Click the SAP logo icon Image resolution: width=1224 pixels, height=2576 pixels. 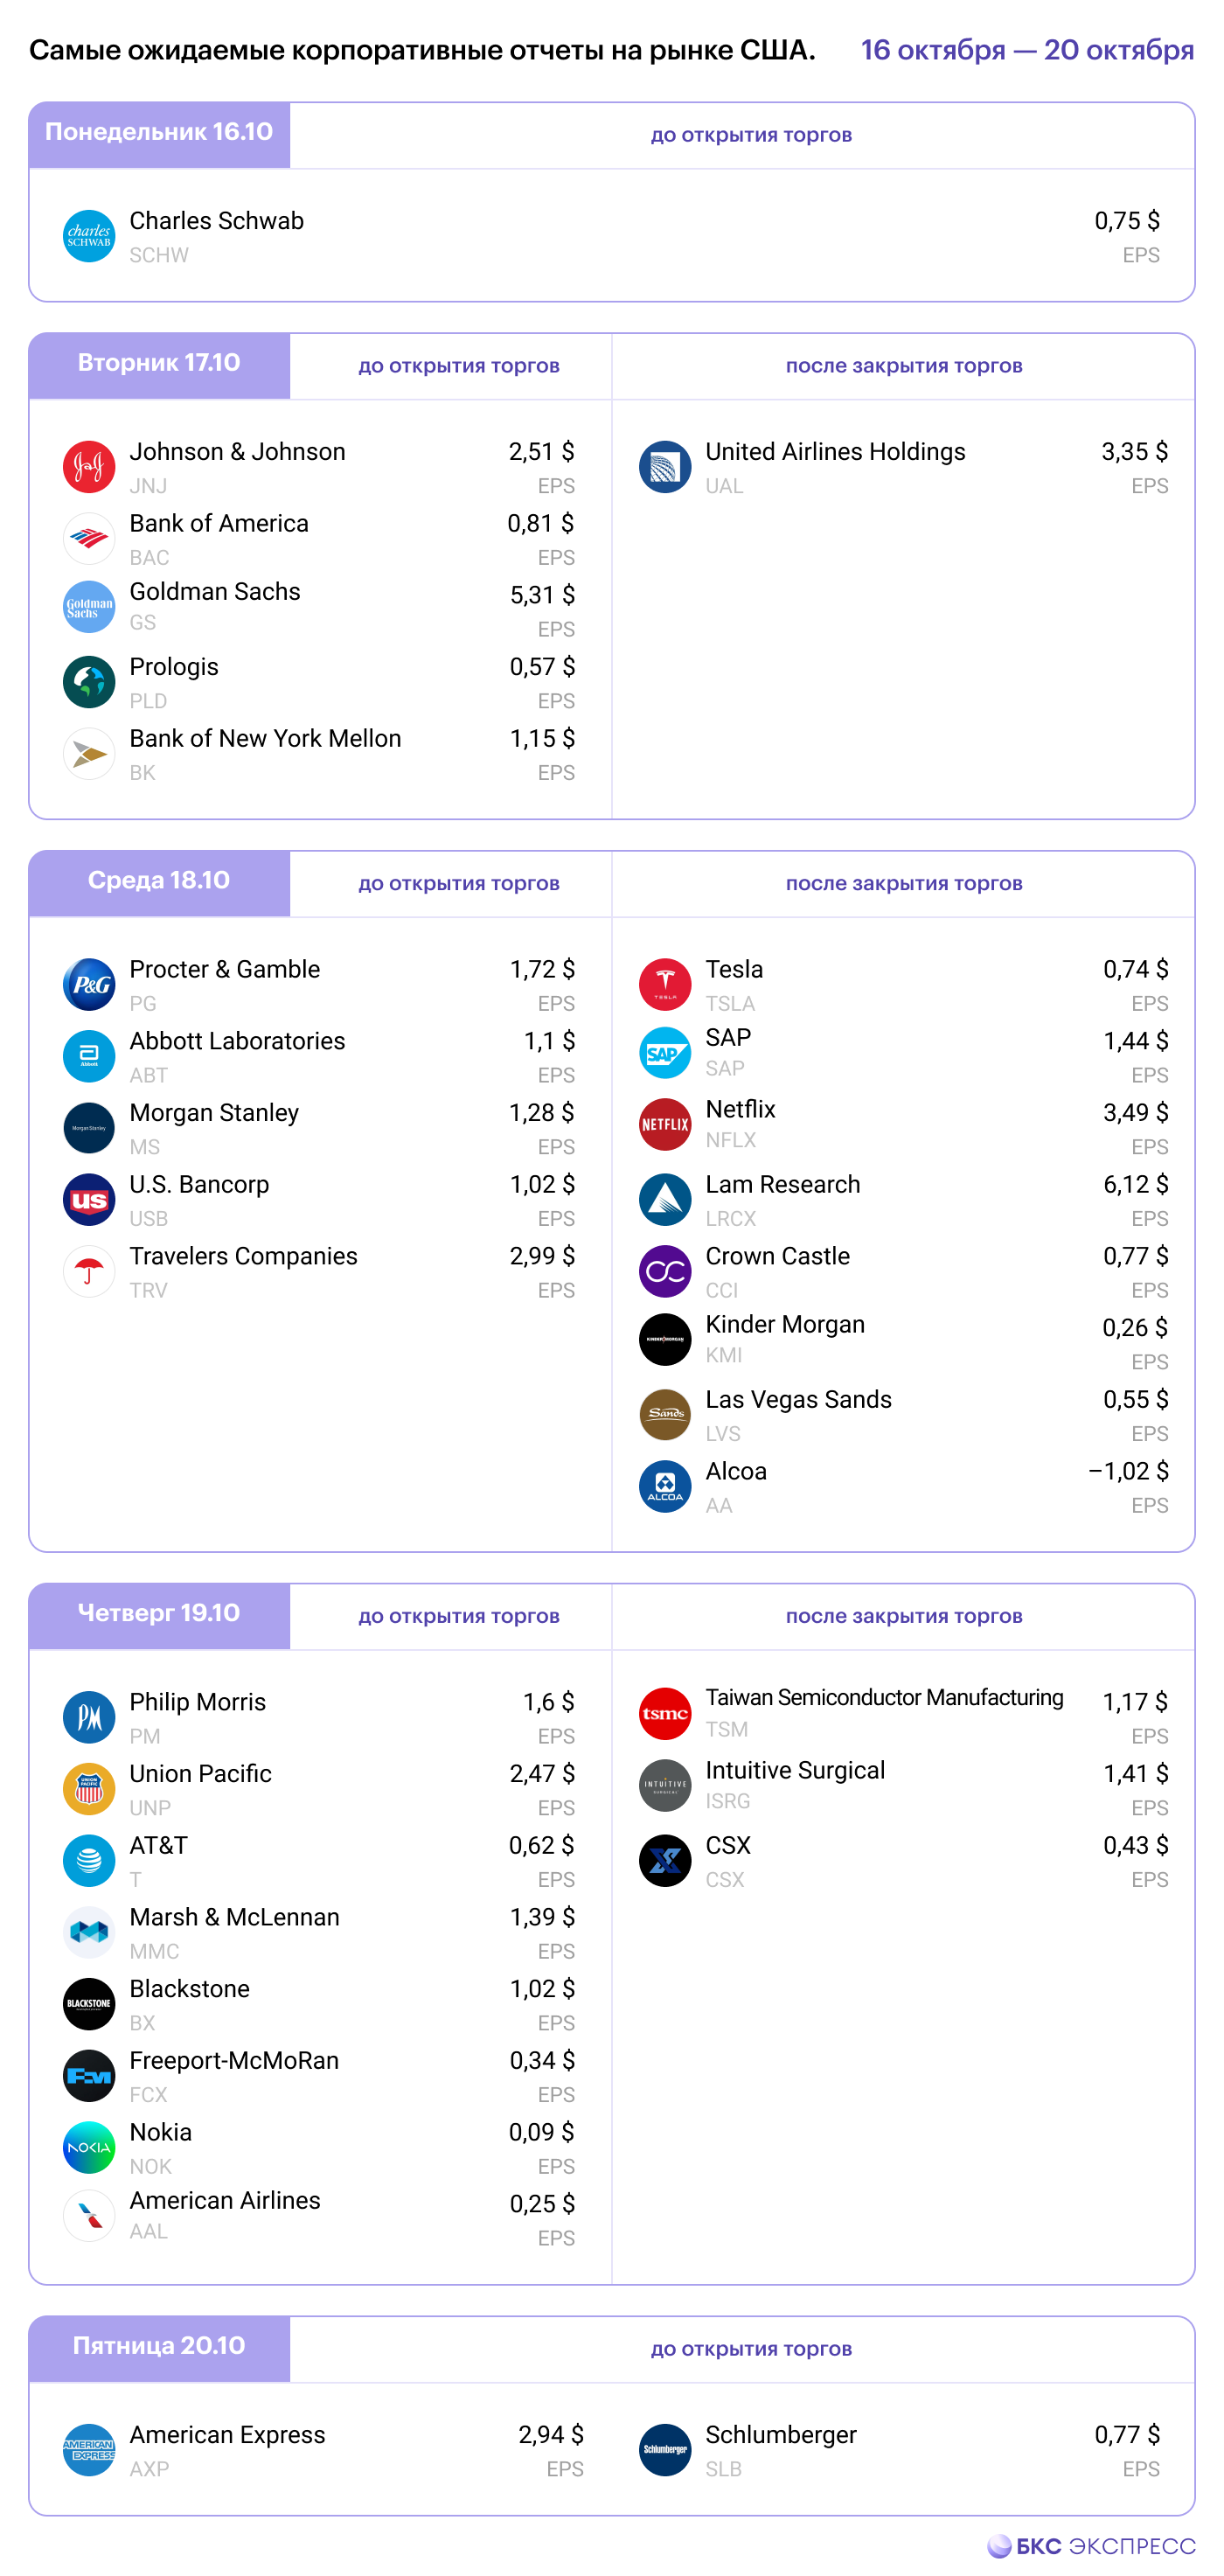pos(665,1053)
